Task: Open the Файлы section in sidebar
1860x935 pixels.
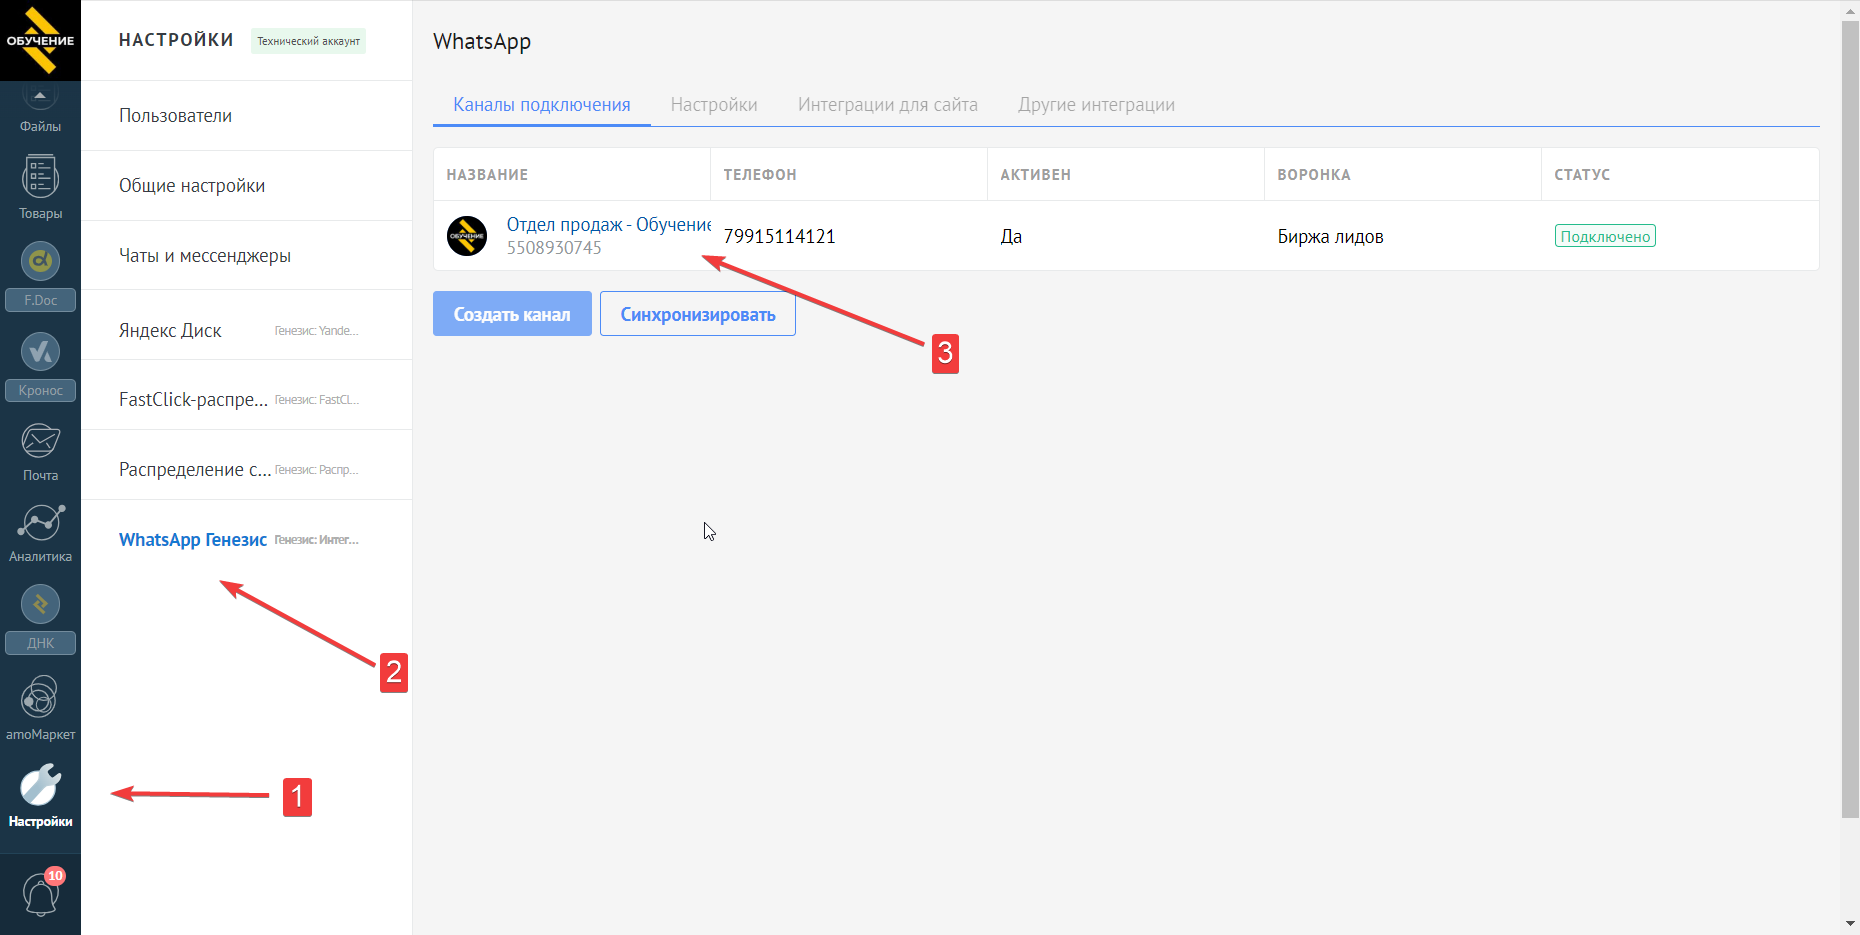Action: [x=40, y=109]
